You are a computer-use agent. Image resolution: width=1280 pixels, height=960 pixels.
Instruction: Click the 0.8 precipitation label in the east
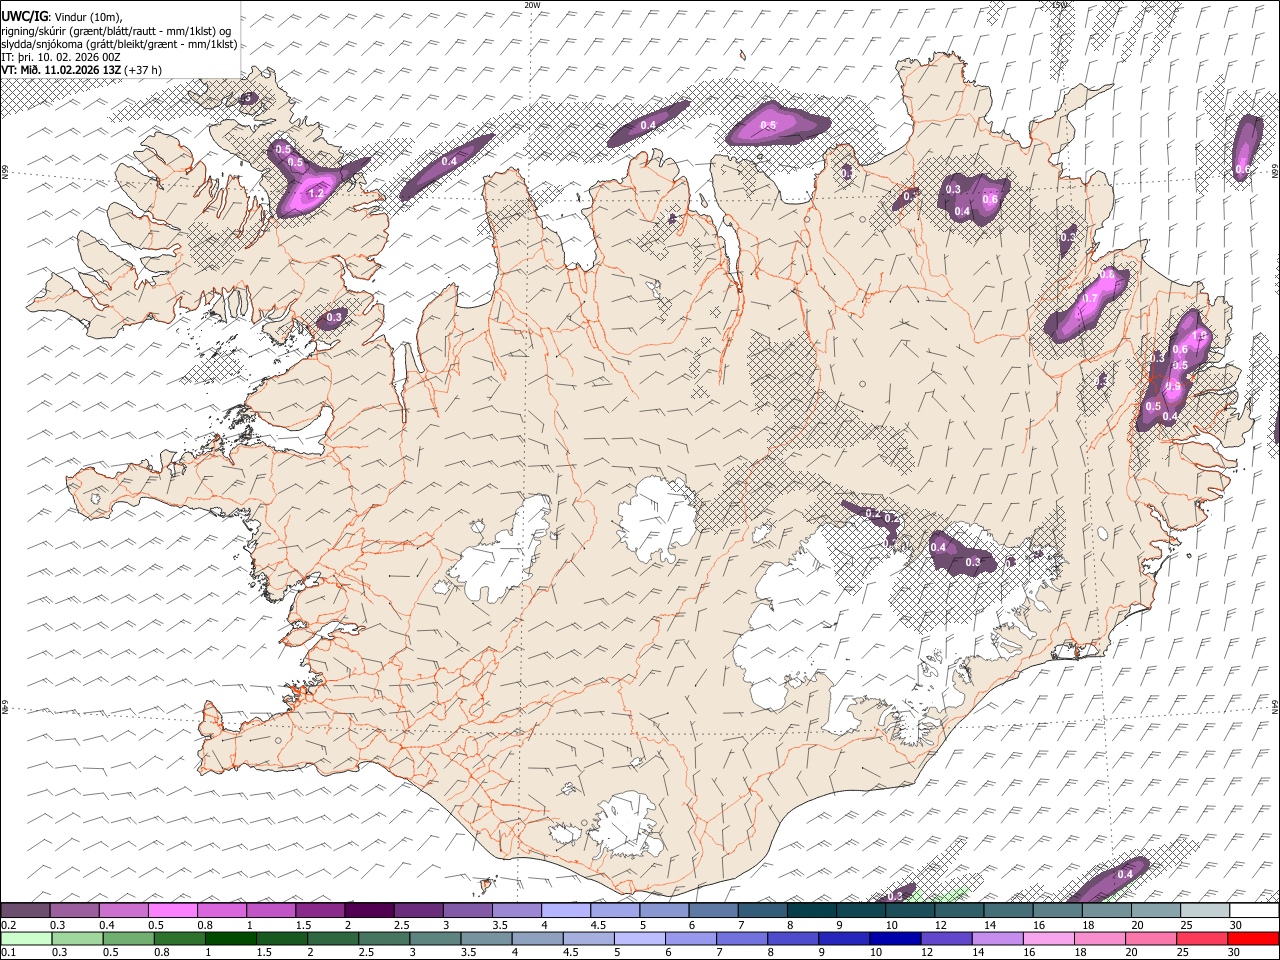coord(1107,274)
